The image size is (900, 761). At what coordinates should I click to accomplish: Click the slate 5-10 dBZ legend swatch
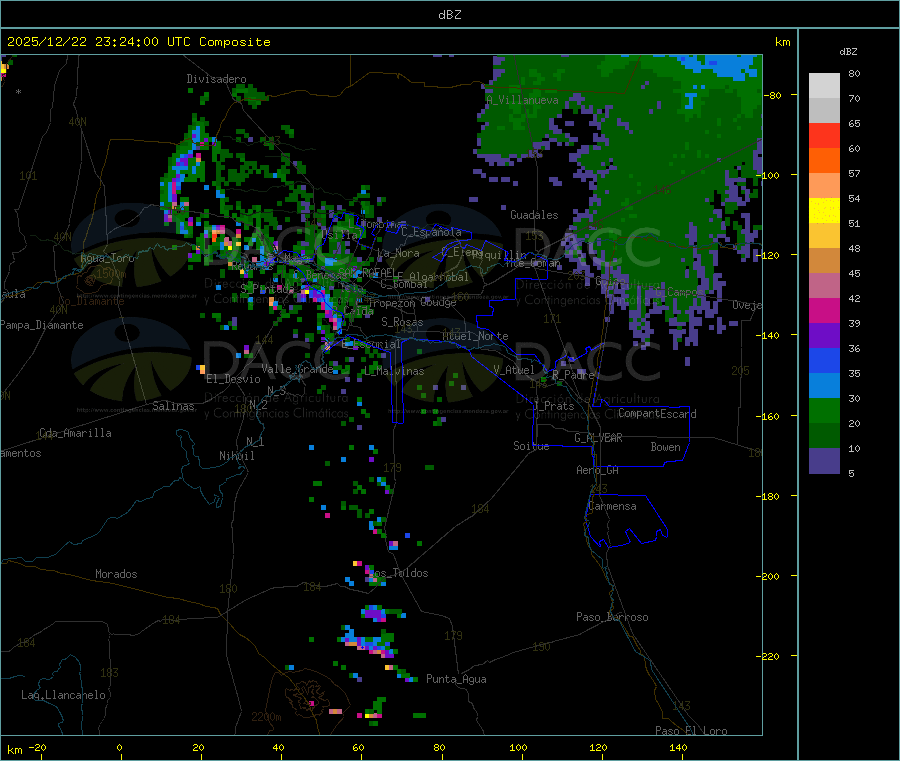[824, 461]
